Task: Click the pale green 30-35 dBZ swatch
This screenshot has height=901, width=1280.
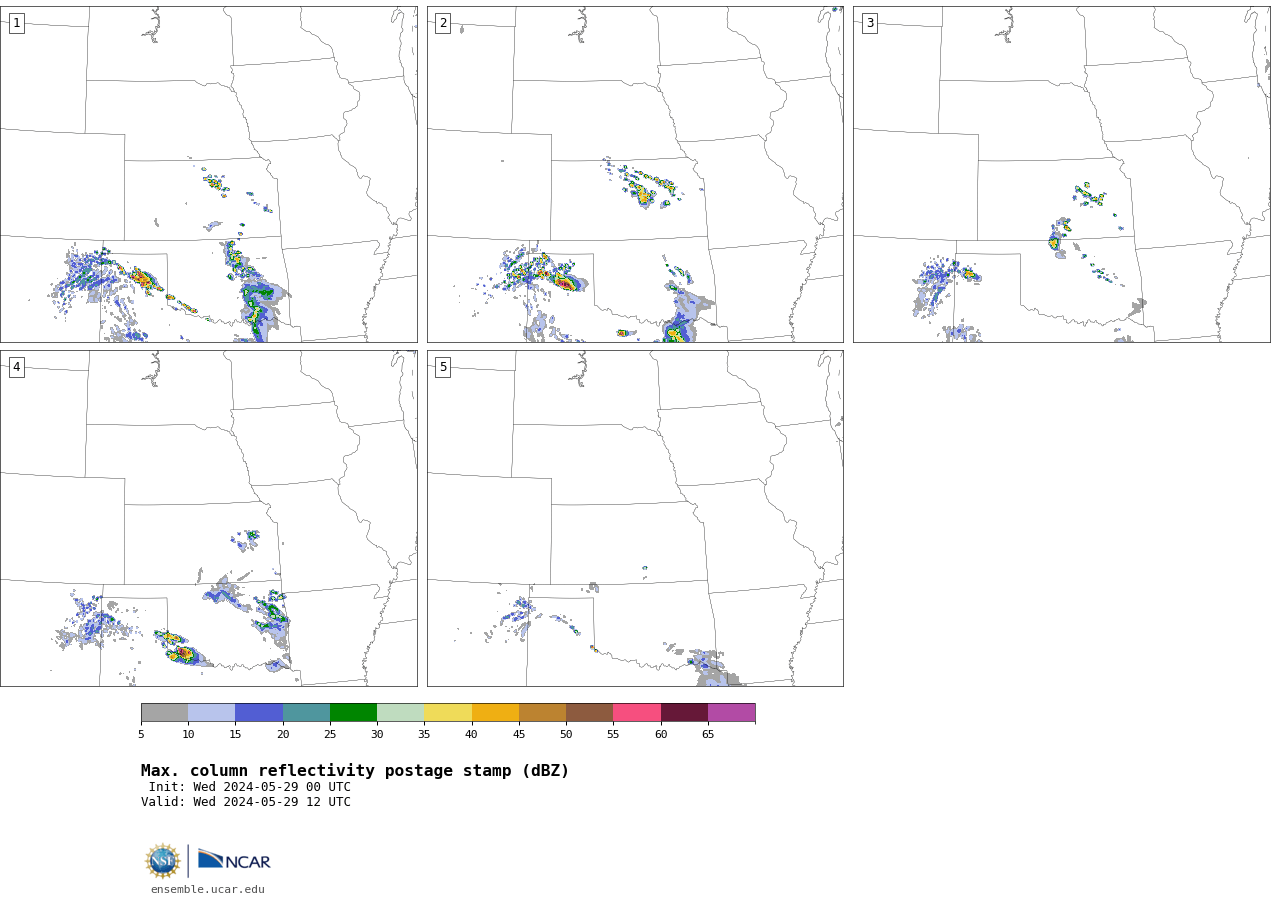Action: 400,712
